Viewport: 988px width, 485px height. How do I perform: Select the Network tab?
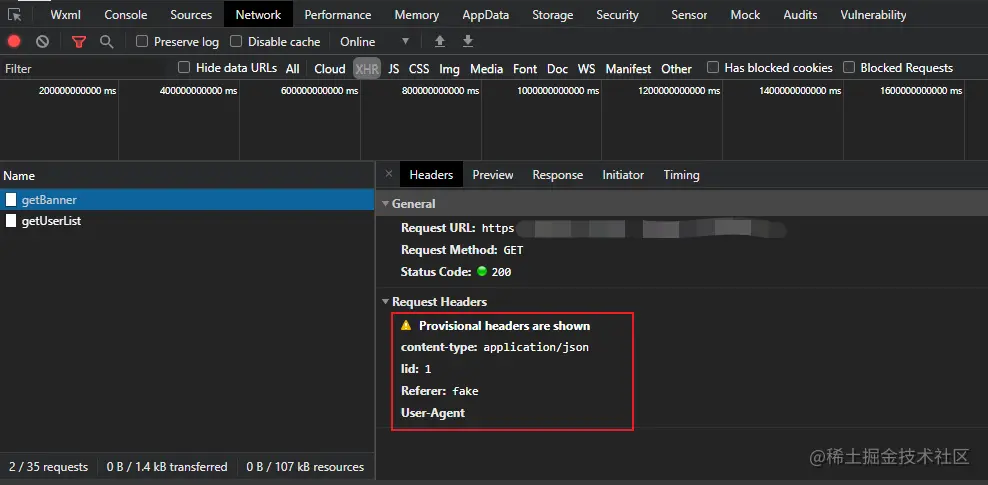(258, 14)
